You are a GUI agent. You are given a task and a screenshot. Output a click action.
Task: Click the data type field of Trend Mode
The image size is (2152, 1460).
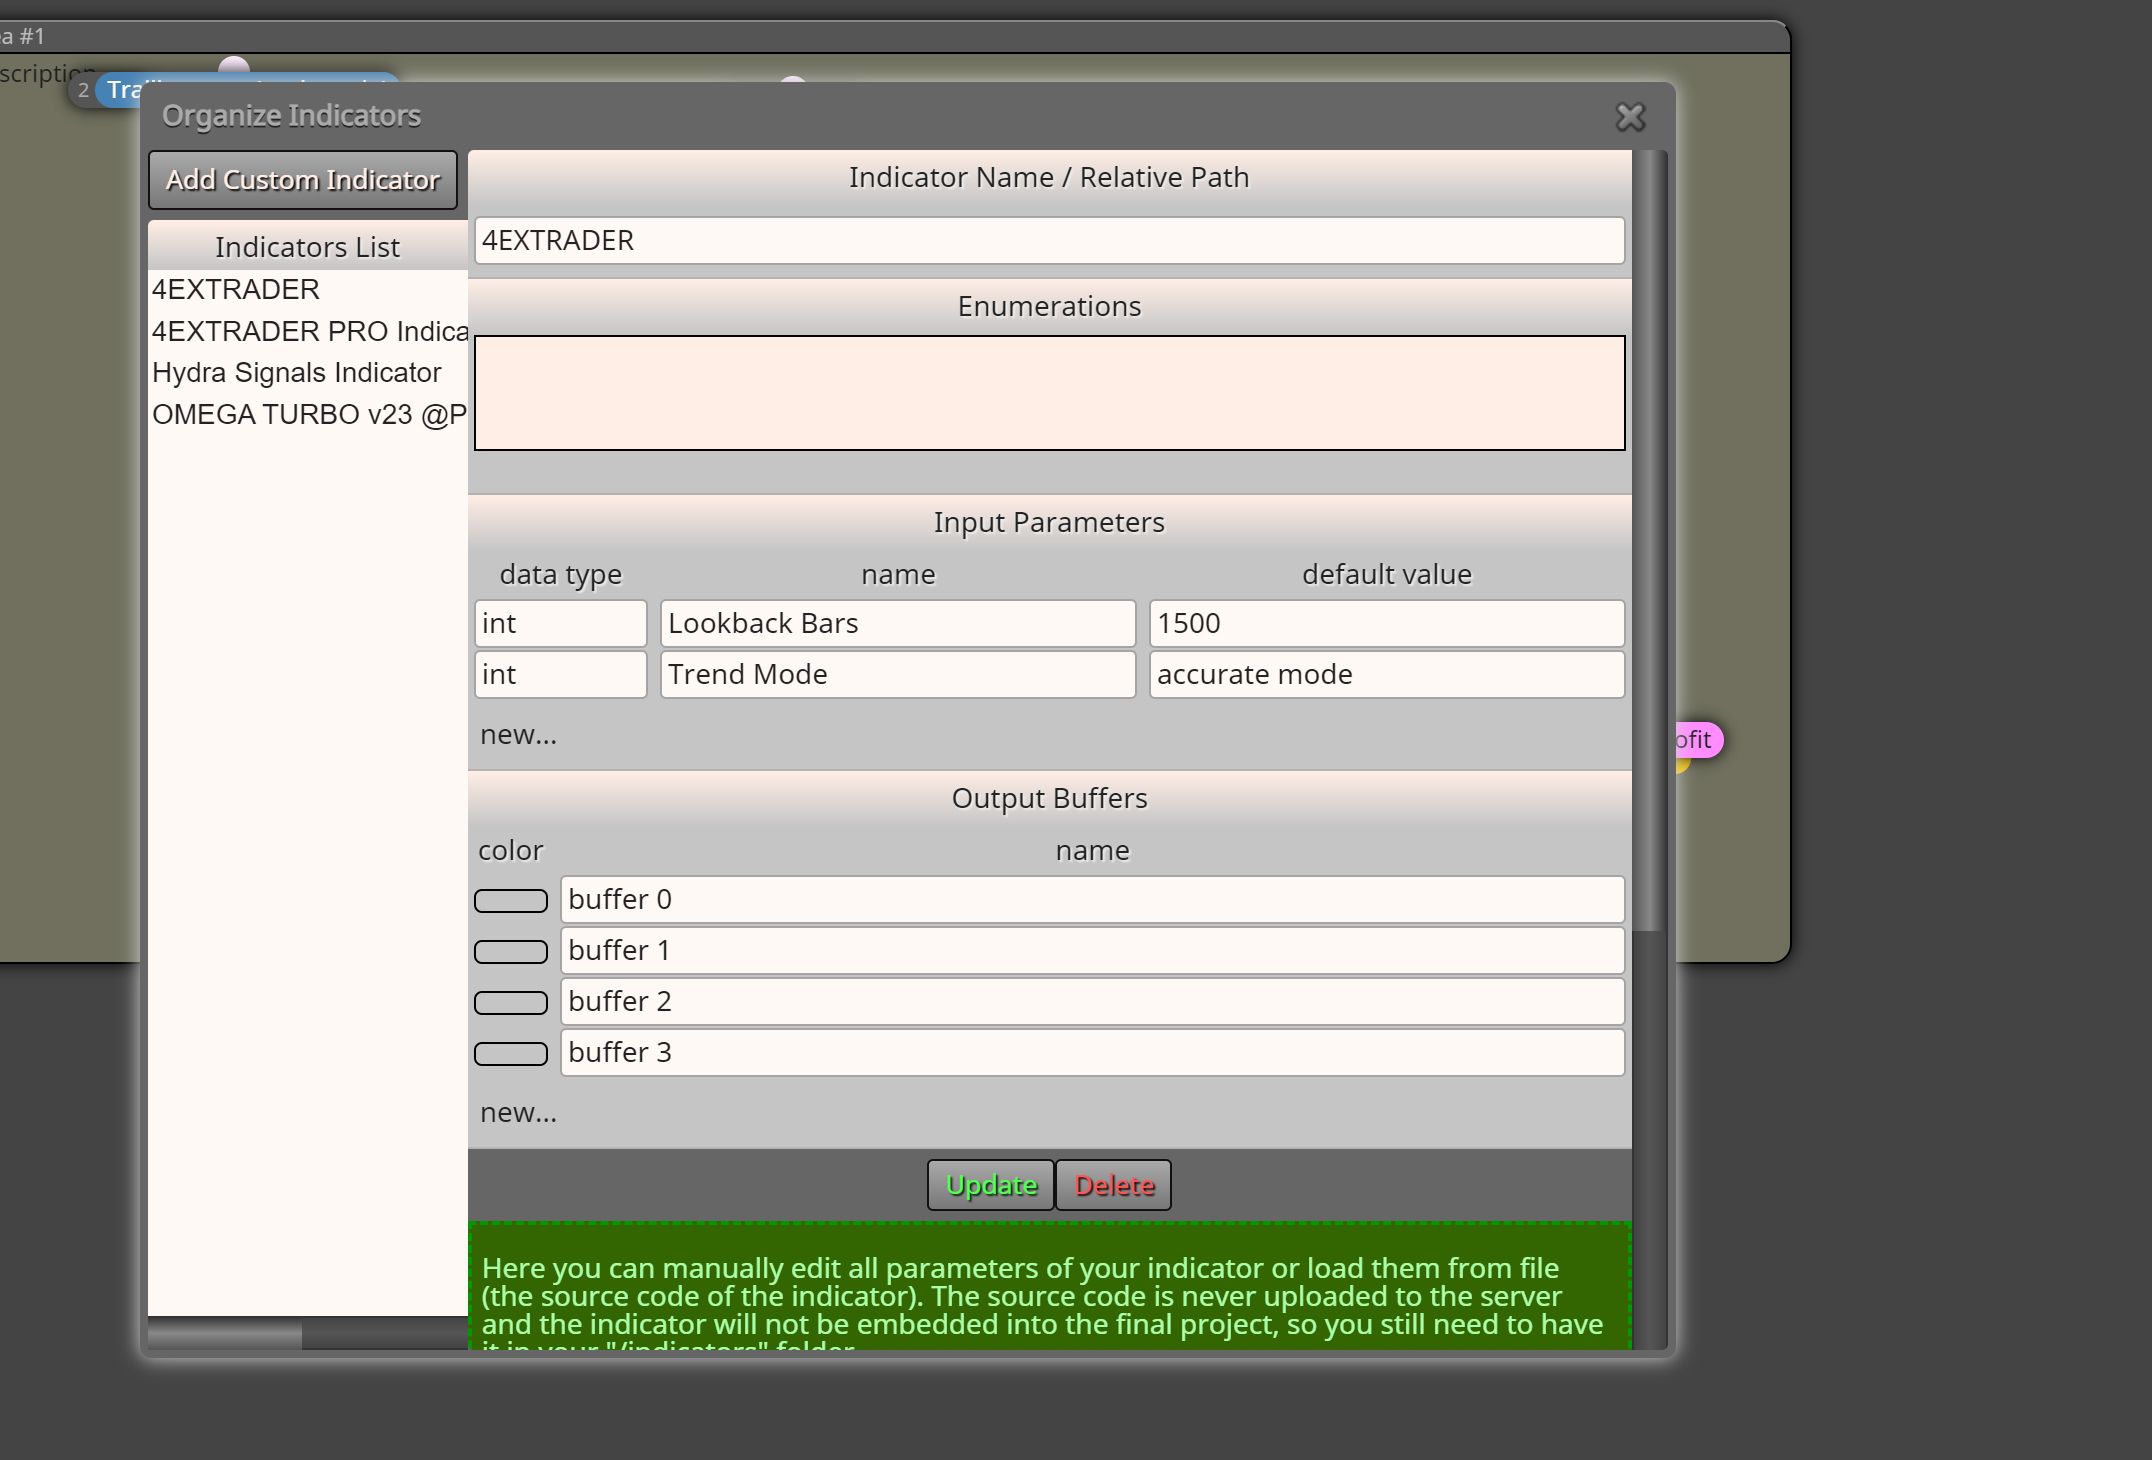coord(560,675)
